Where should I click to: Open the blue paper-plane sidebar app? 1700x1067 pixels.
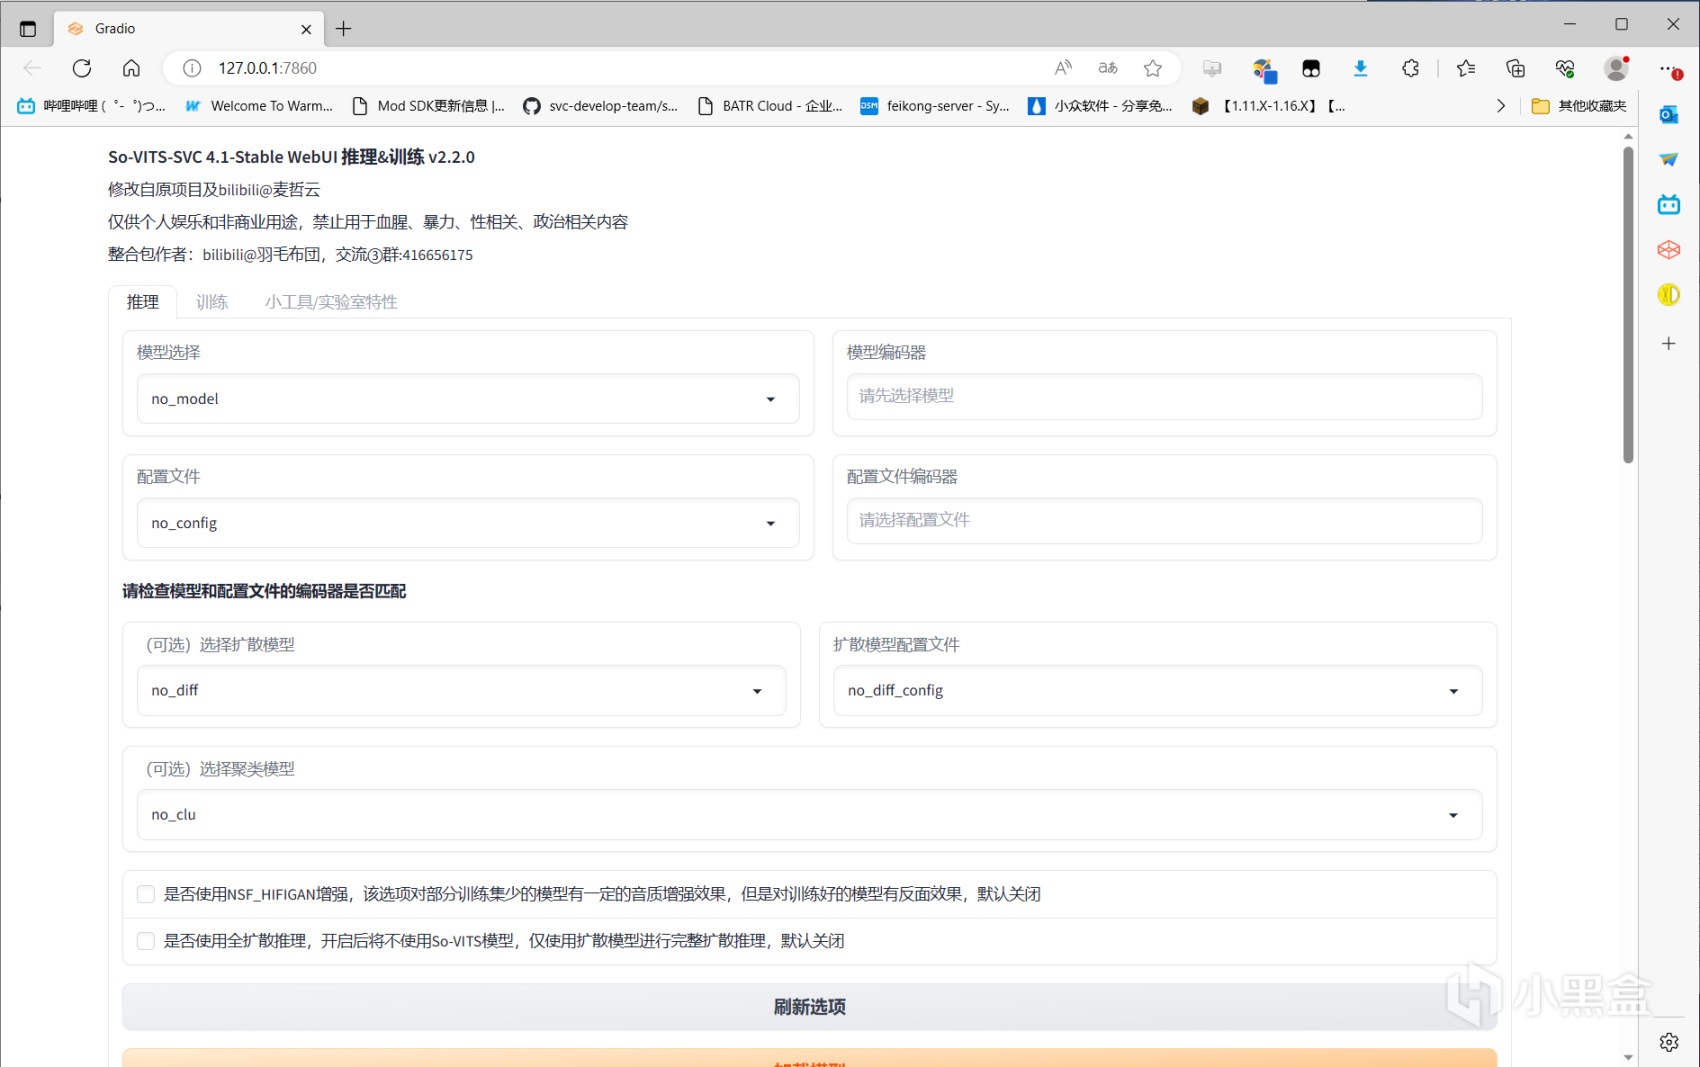click(1668, 160)
